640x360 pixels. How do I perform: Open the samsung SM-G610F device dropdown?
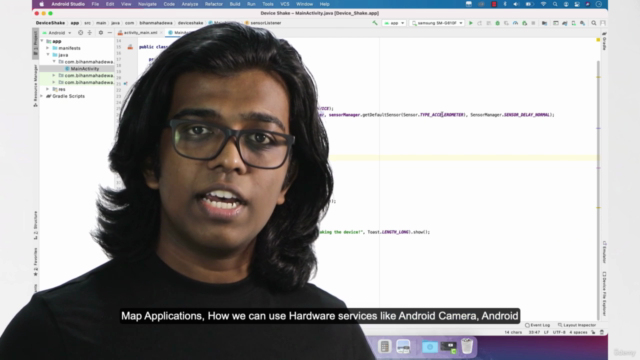[x=437, y=23]
